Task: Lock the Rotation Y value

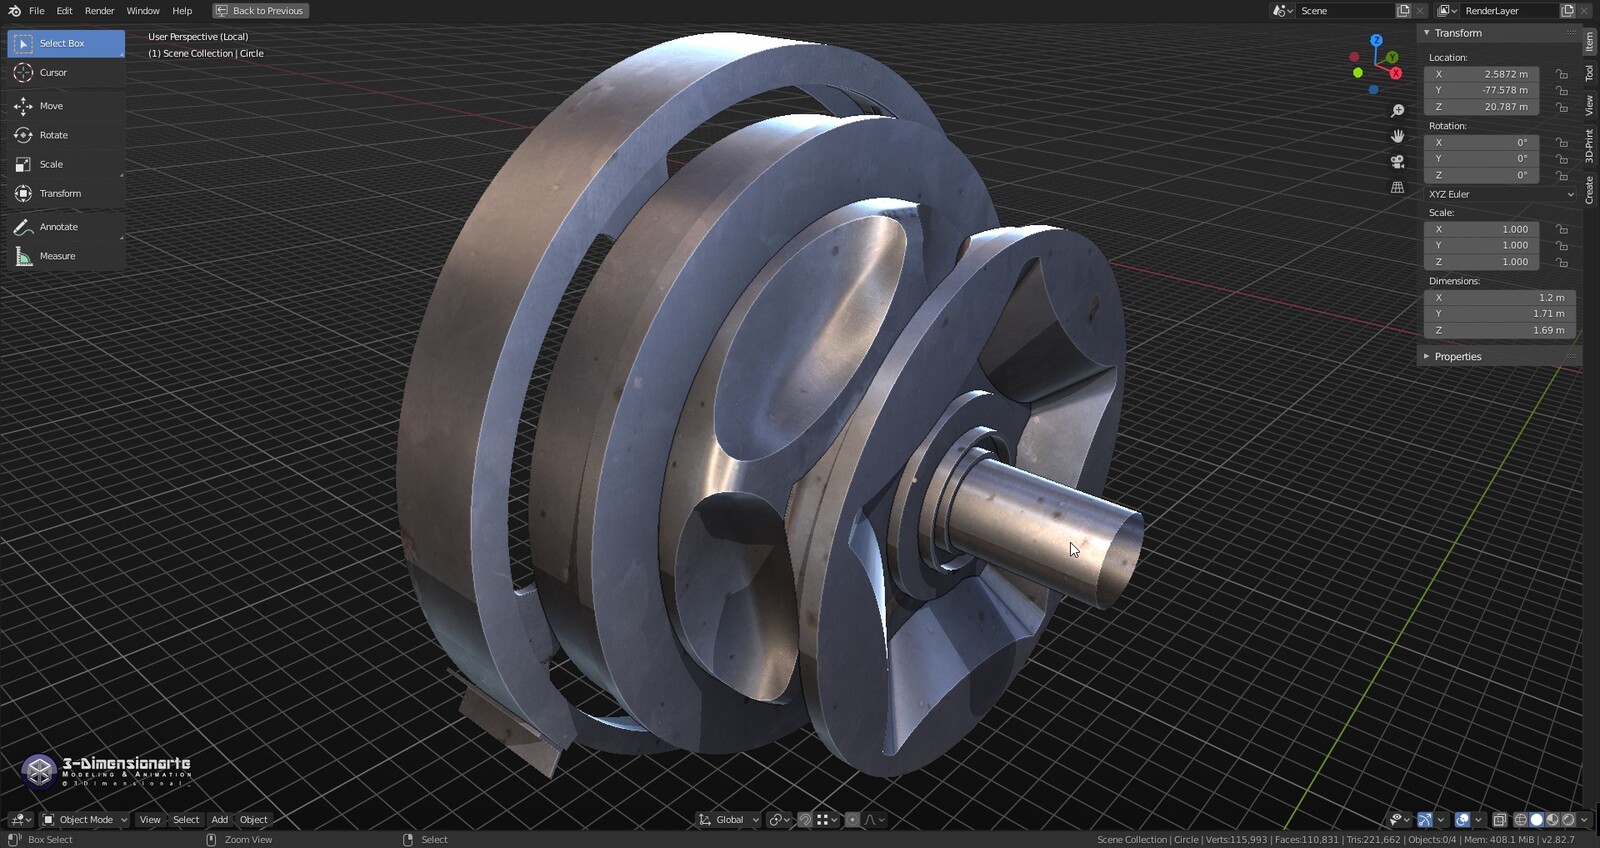Action: point(1562,159)
